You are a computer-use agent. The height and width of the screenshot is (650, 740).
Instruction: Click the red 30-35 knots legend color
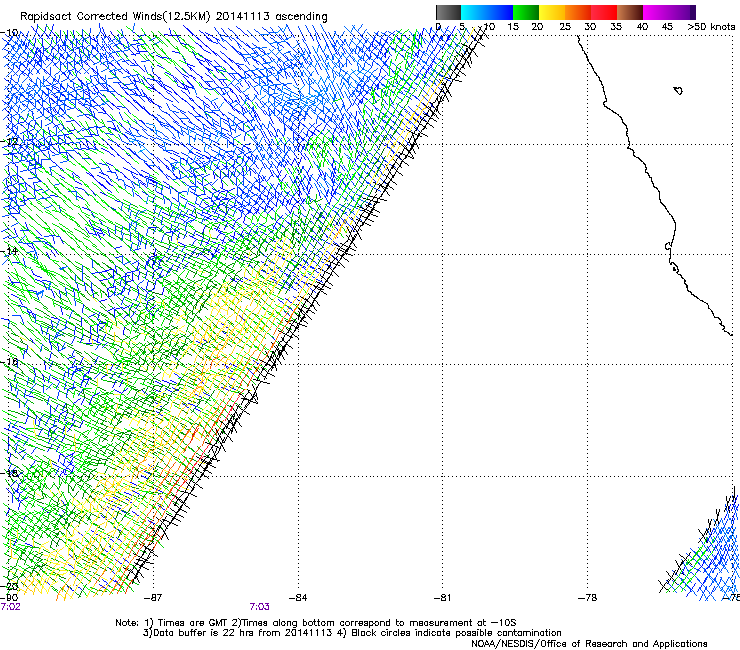coord(604,12)
